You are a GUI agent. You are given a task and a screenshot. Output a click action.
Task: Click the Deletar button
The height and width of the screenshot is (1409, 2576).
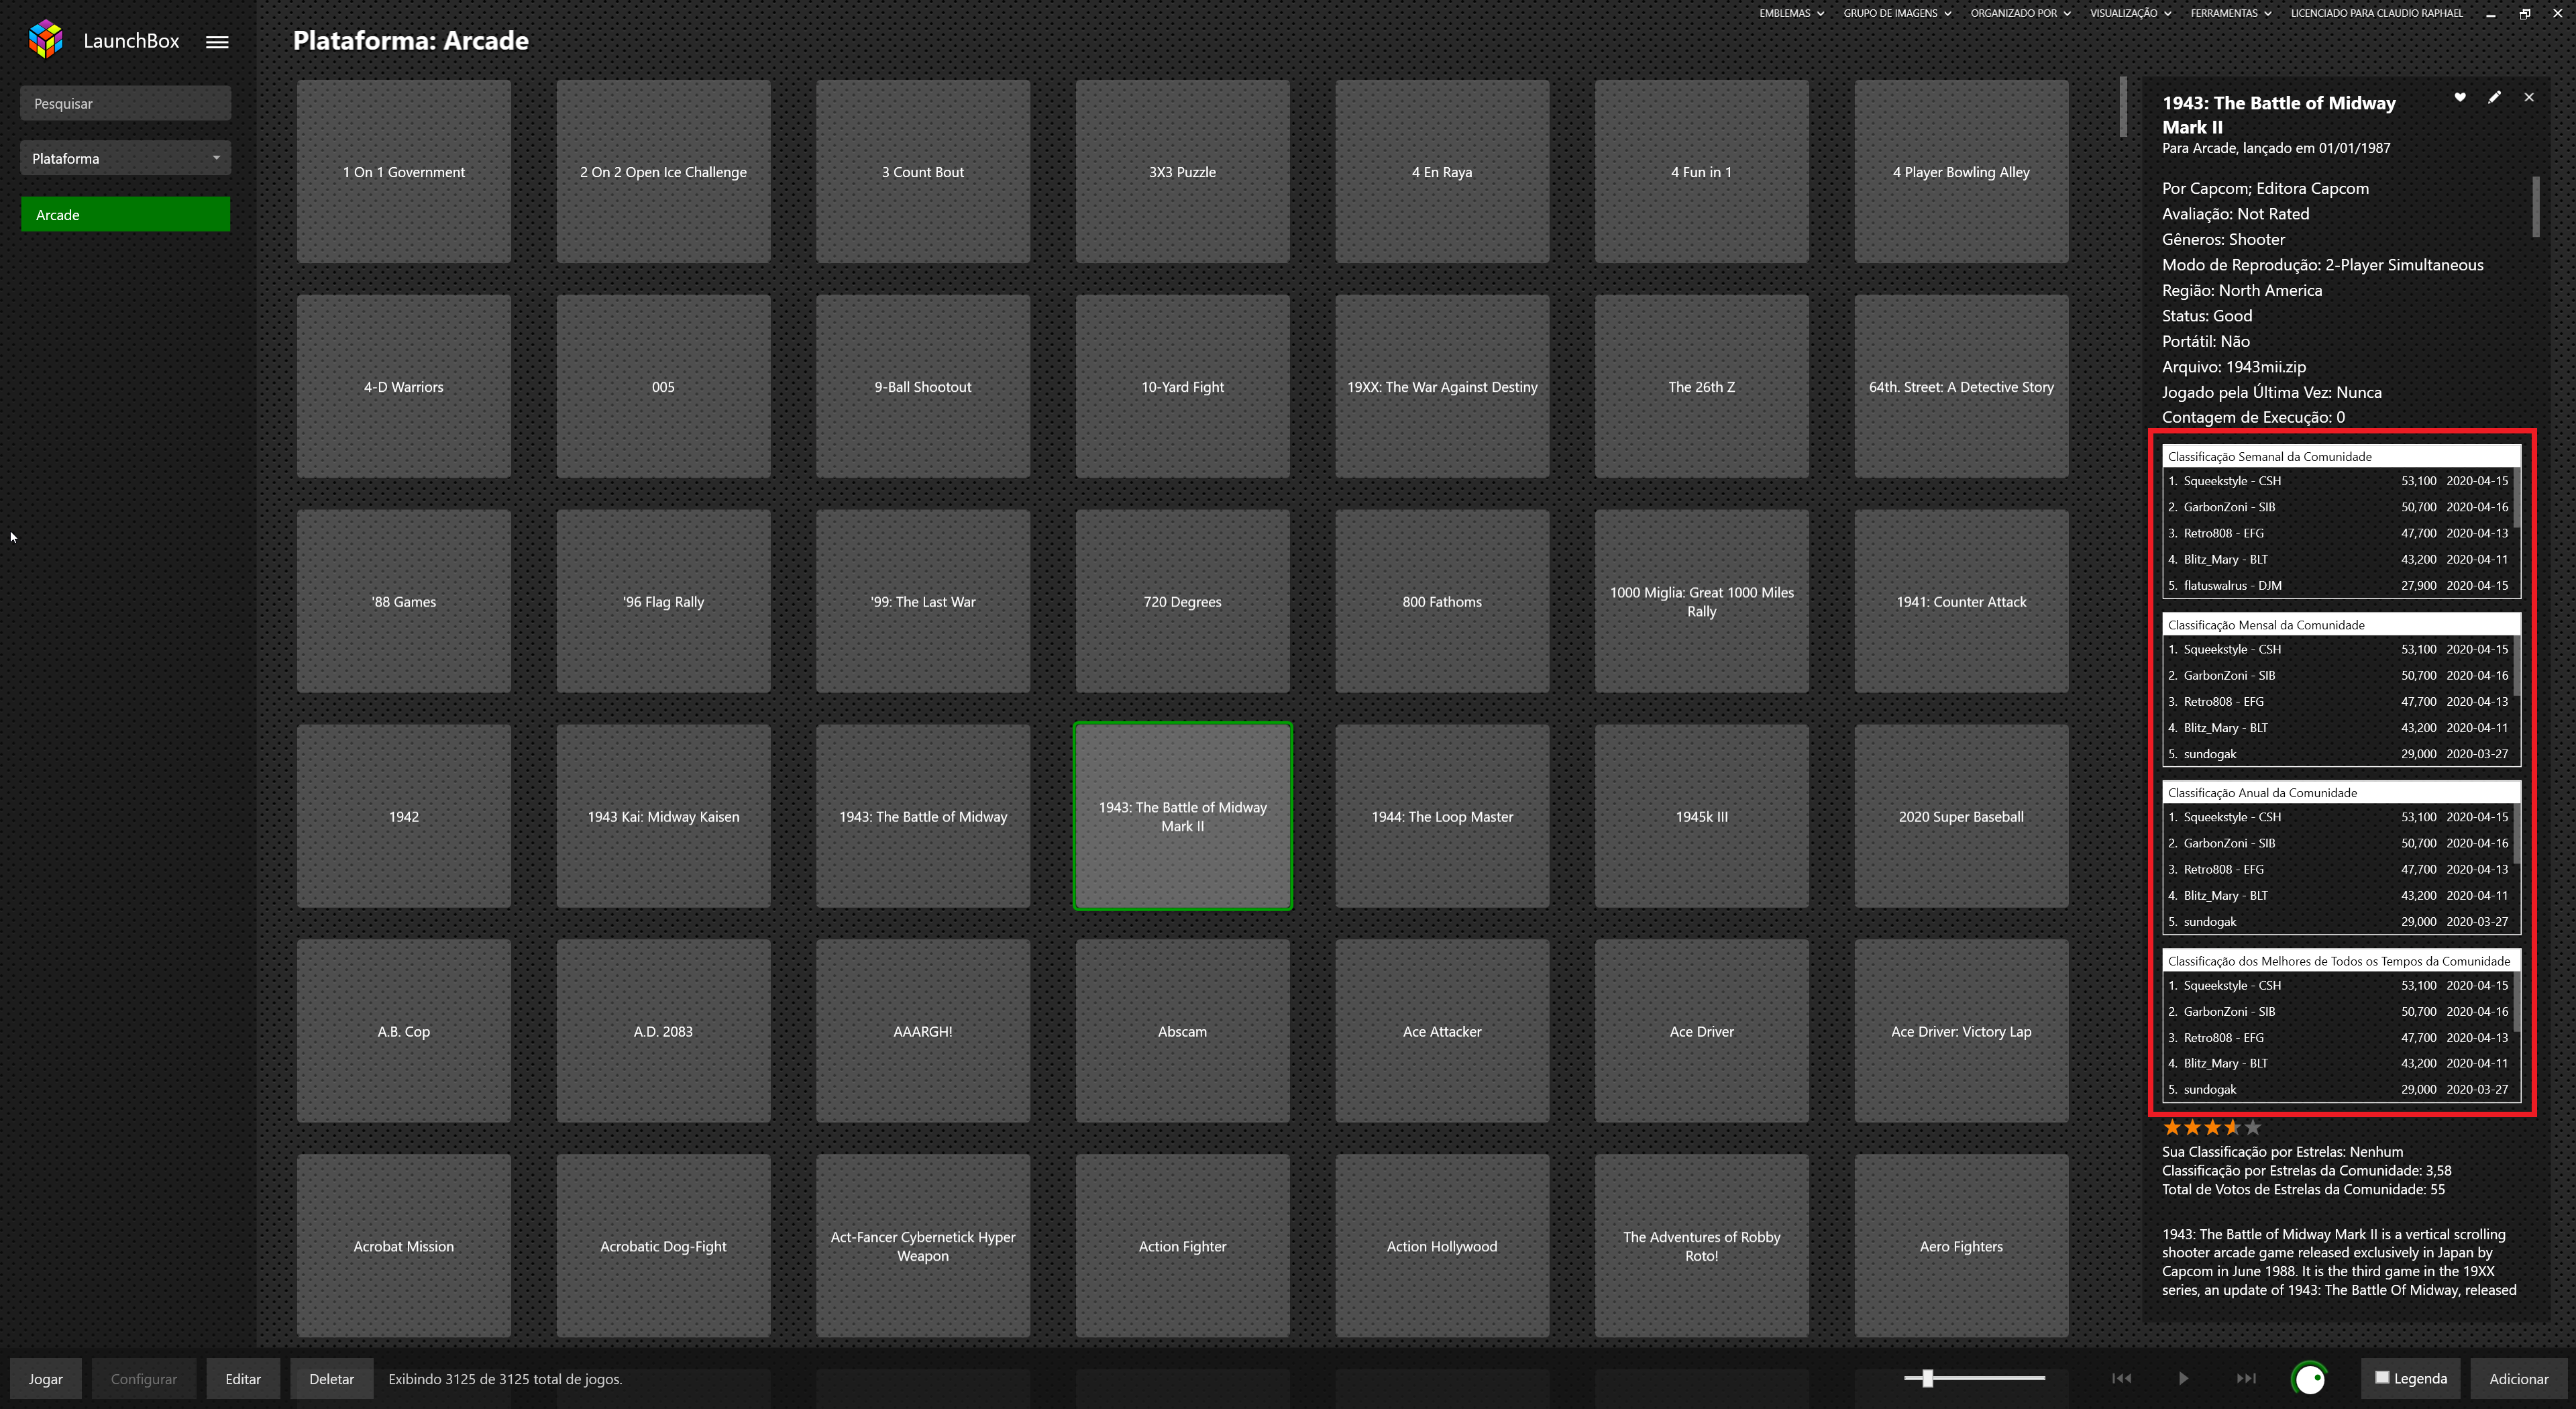(331, 1378)
